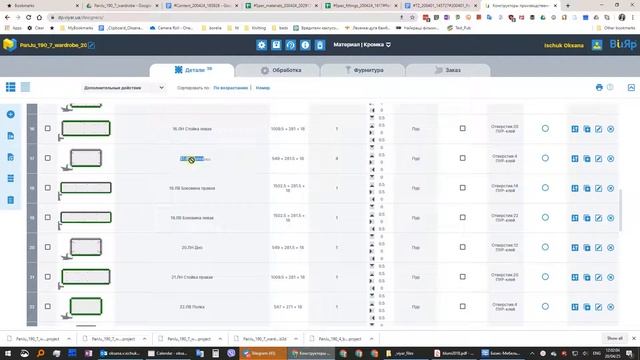Click row 16 Стойка левая part thumbnail
Screen dimensions: 640x360
click(x=86, y=129)
